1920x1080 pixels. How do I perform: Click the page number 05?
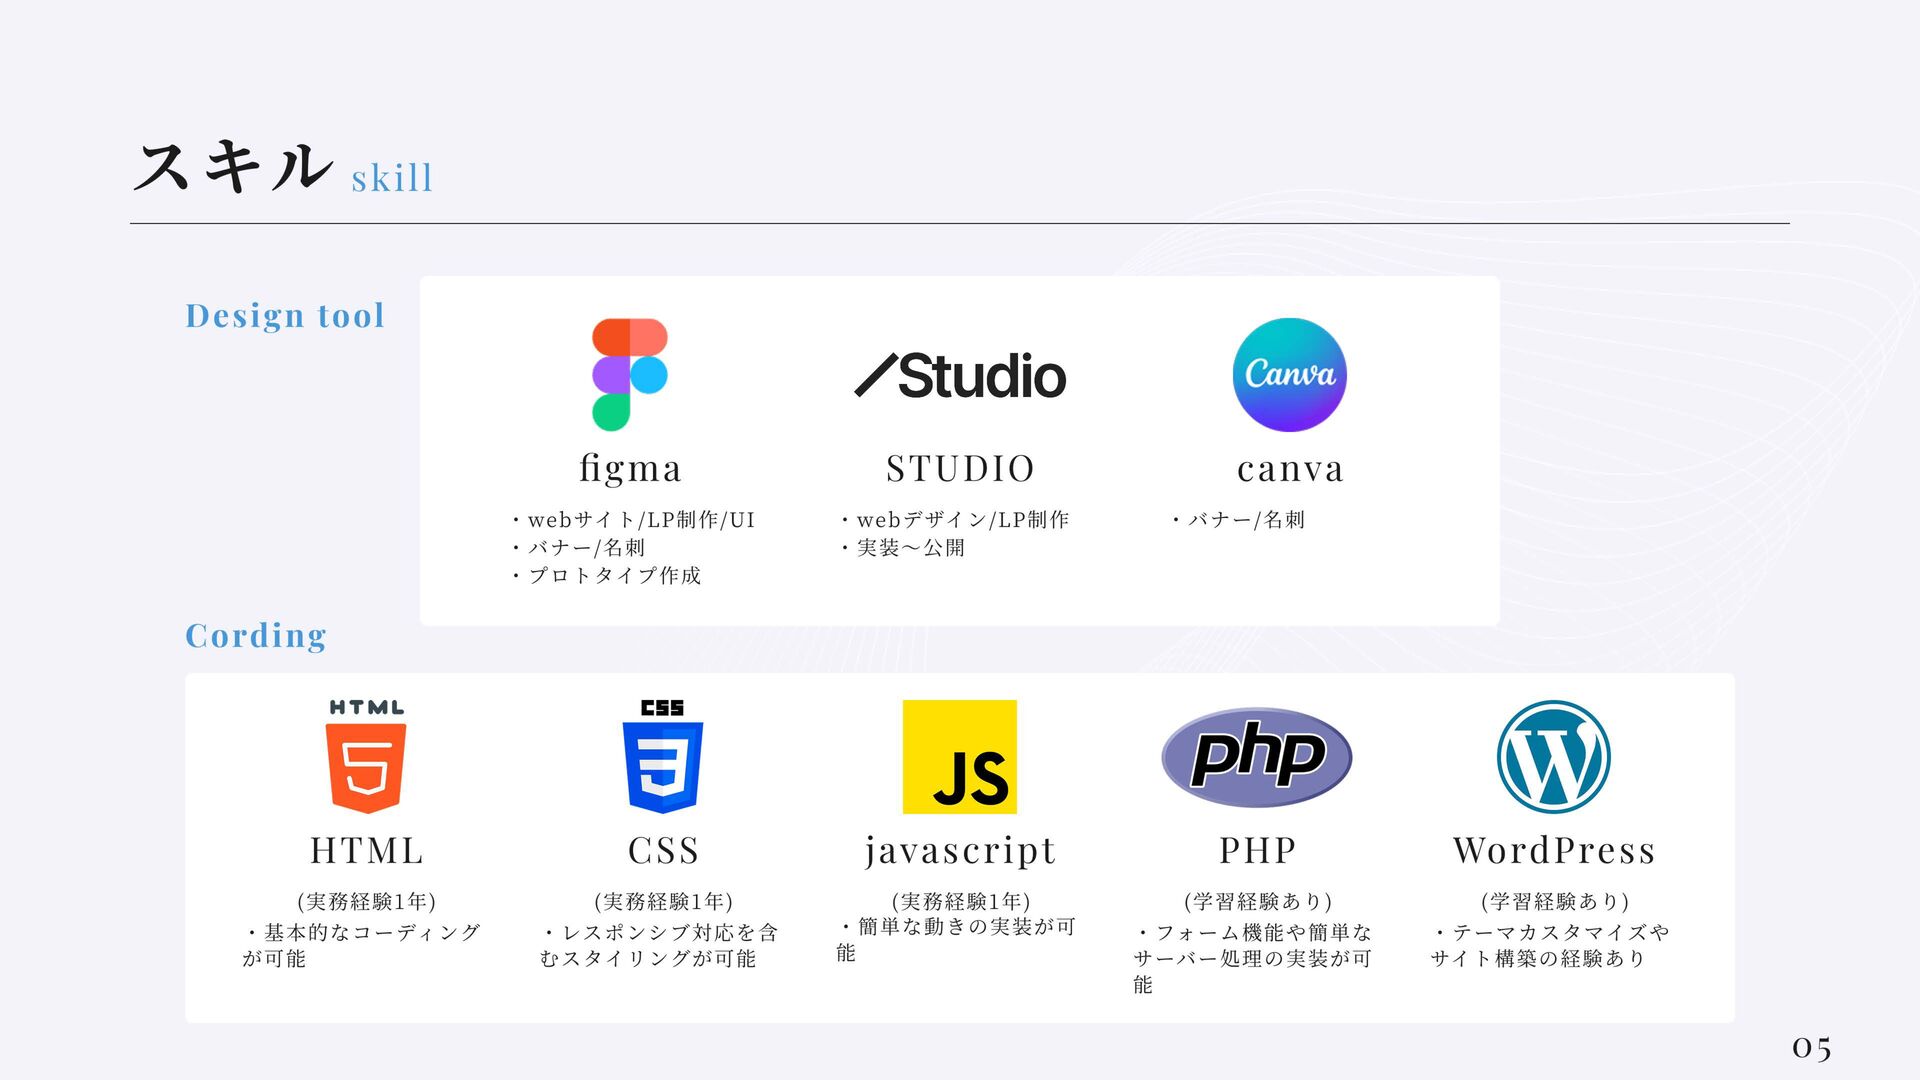pos(1812,1048)
